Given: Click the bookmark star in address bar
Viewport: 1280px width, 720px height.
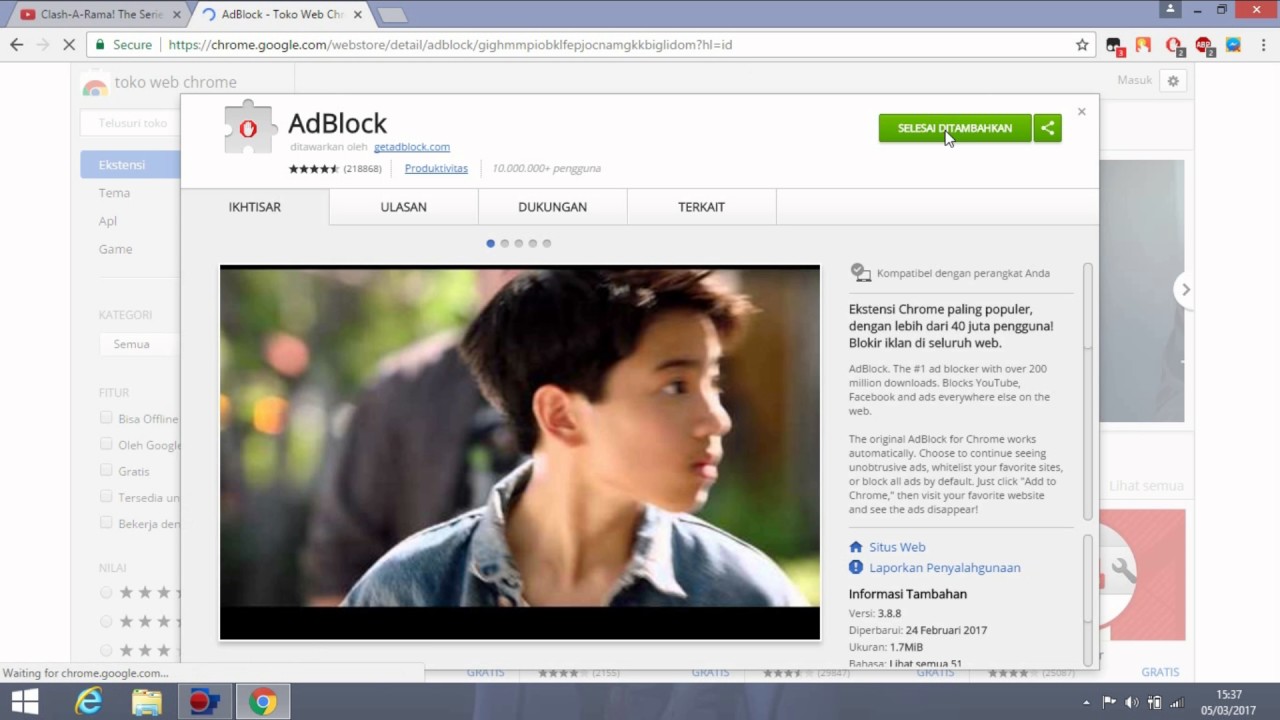Looking at the screenshot, I should point(1082,45).
